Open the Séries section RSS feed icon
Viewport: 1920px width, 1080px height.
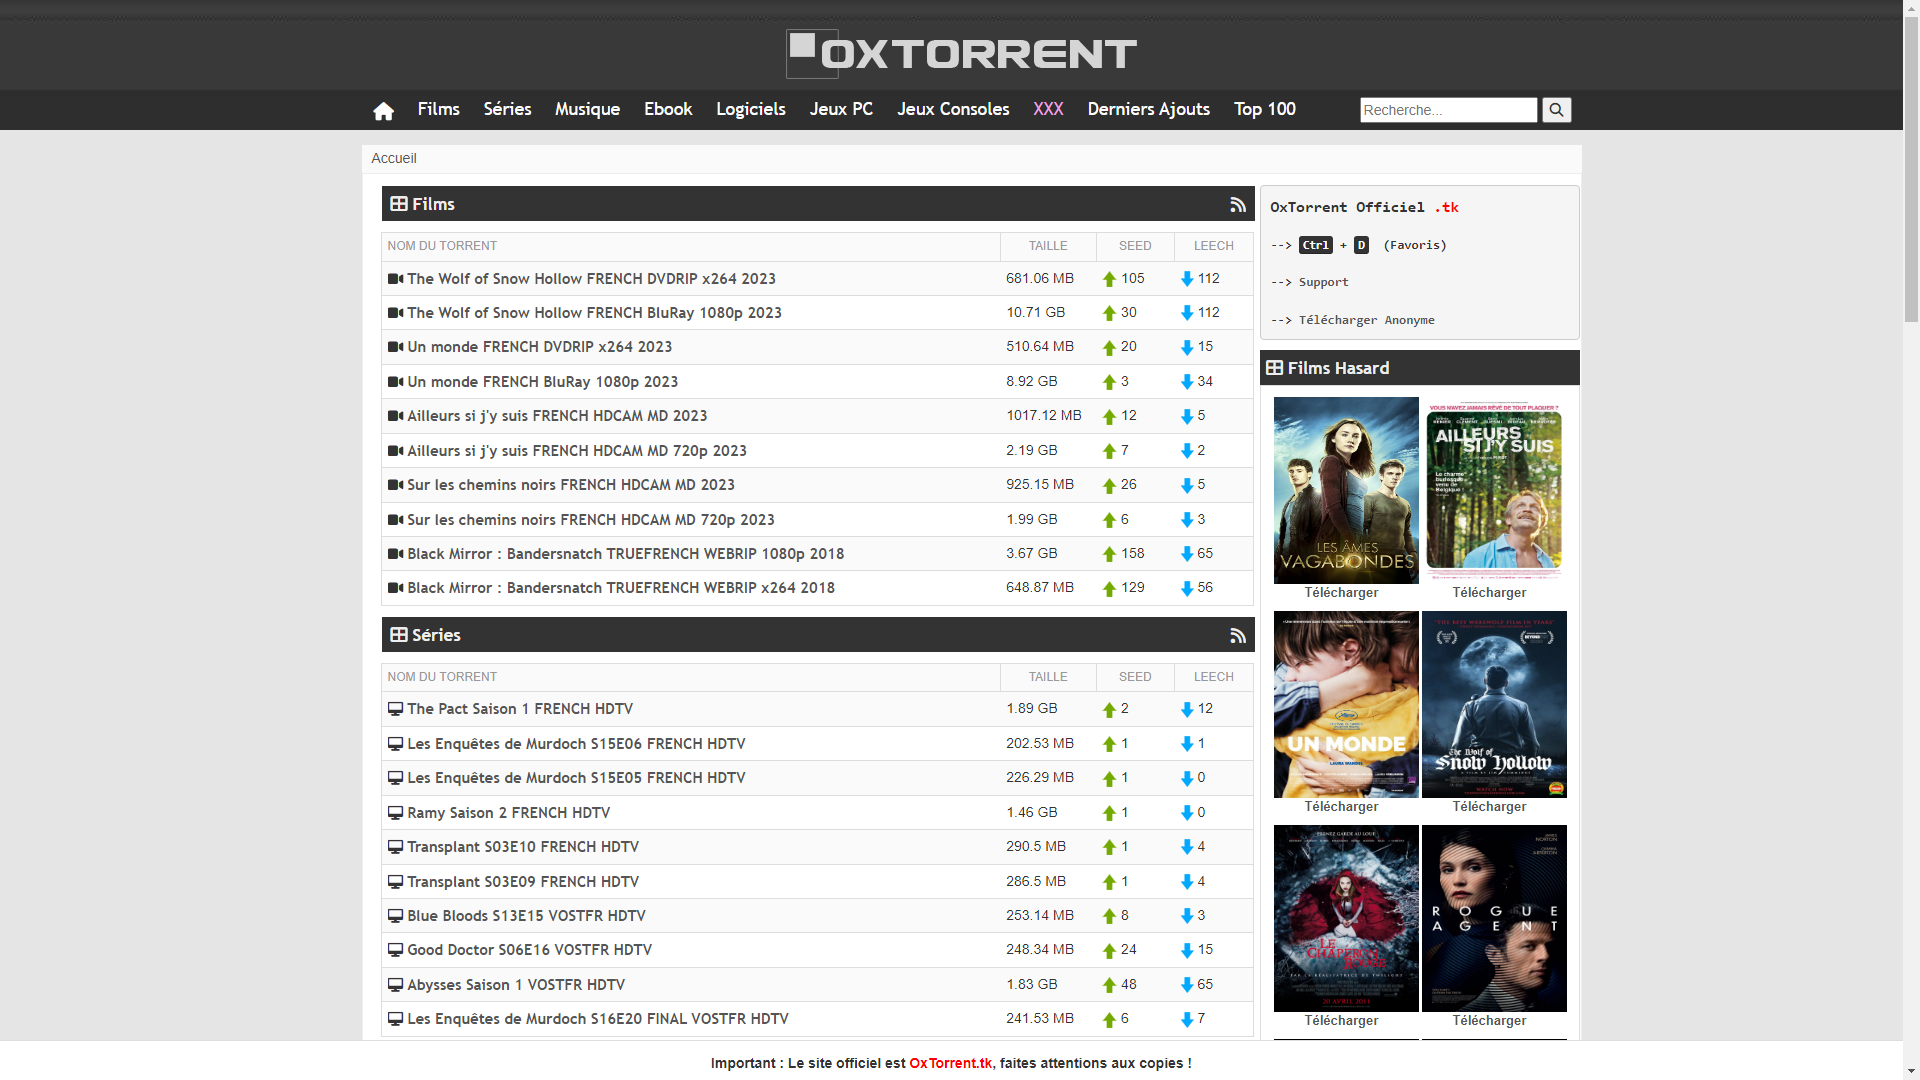(x=1238, y=635)
